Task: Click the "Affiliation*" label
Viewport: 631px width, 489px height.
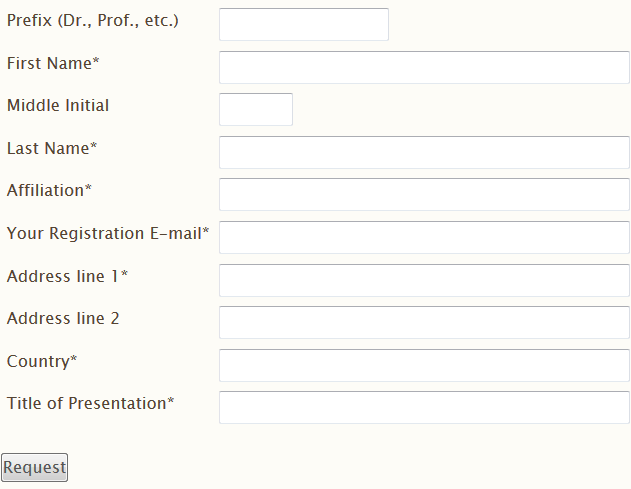Action: (49, 190)
